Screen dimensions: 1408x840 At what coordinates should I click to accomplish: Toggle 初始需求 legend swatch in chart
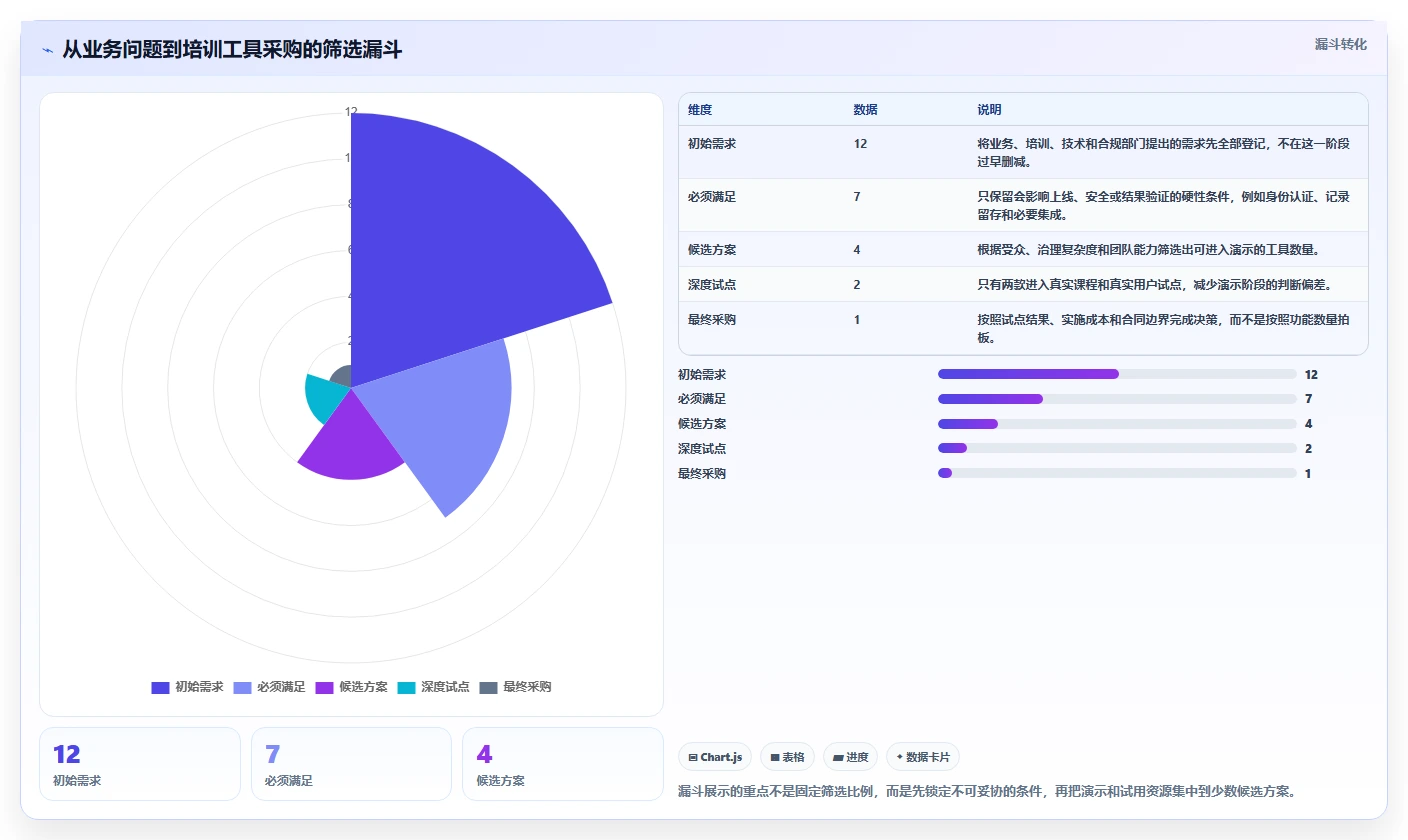160,687
